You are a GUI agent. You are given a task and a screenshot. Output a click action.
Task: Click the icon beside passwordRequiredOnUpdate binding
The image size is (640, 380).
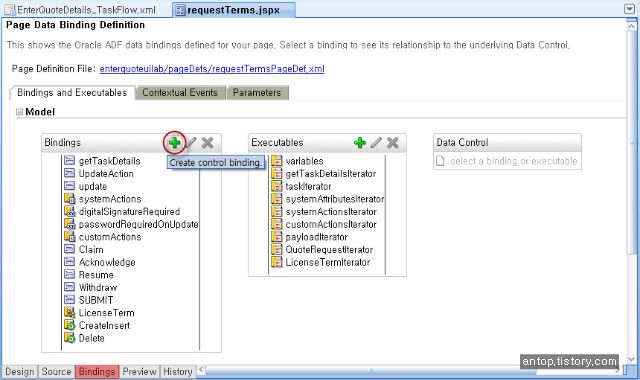(x=70, y=224)
